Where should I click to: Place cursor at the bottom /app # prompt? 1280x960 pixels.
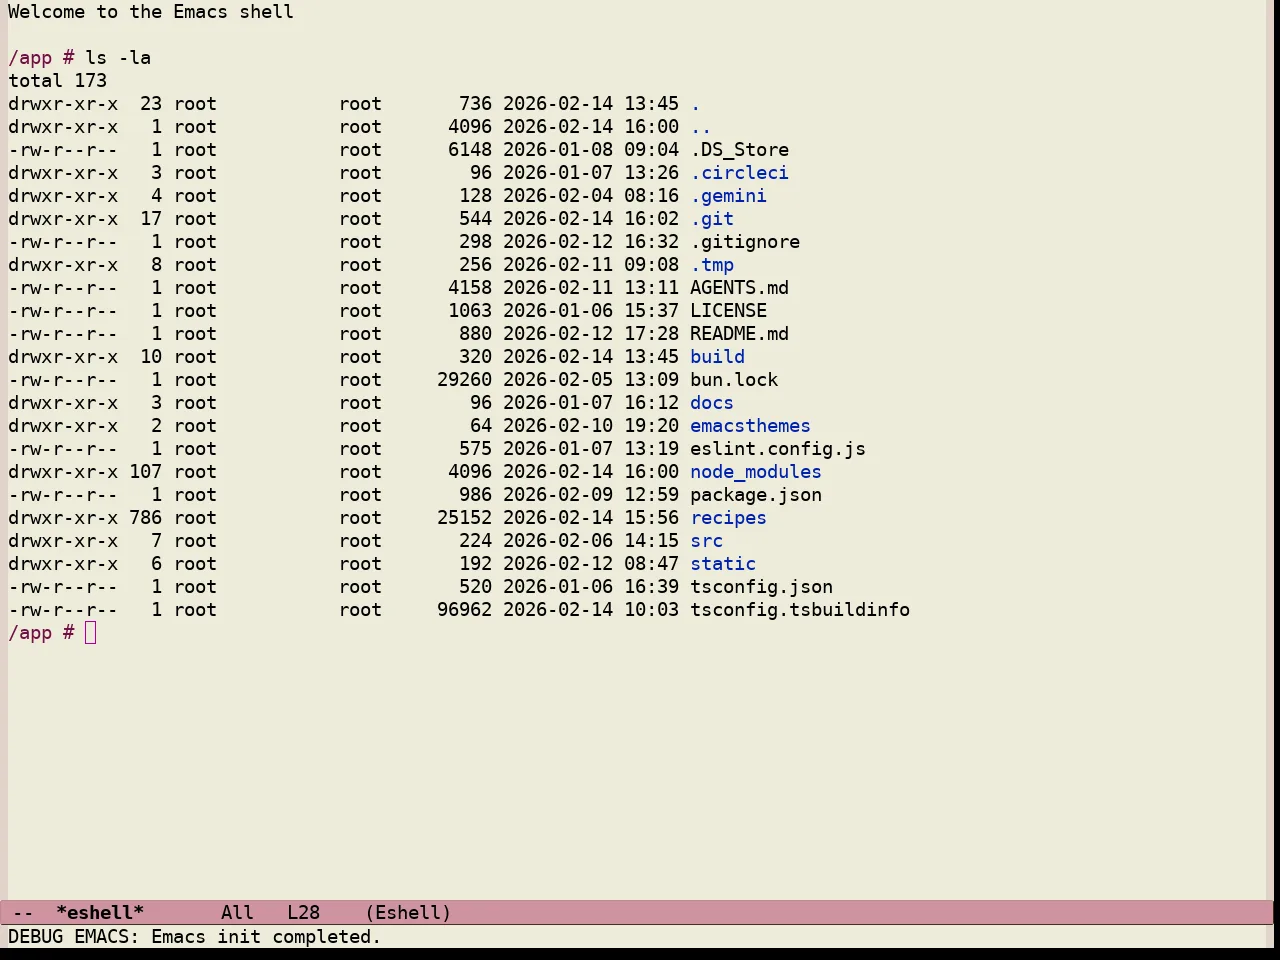point(91,633)
